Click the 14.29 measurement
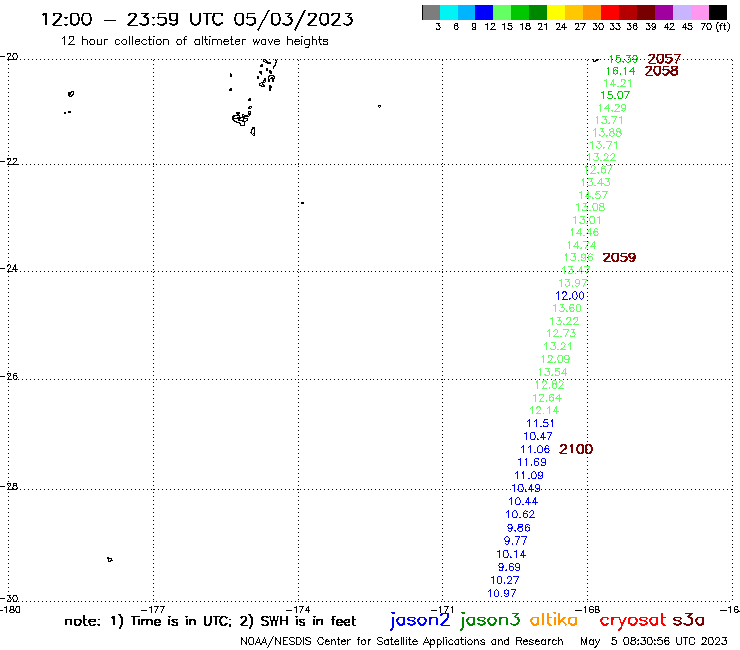Viewport: 740px width, 650px height. pos(612,108)
